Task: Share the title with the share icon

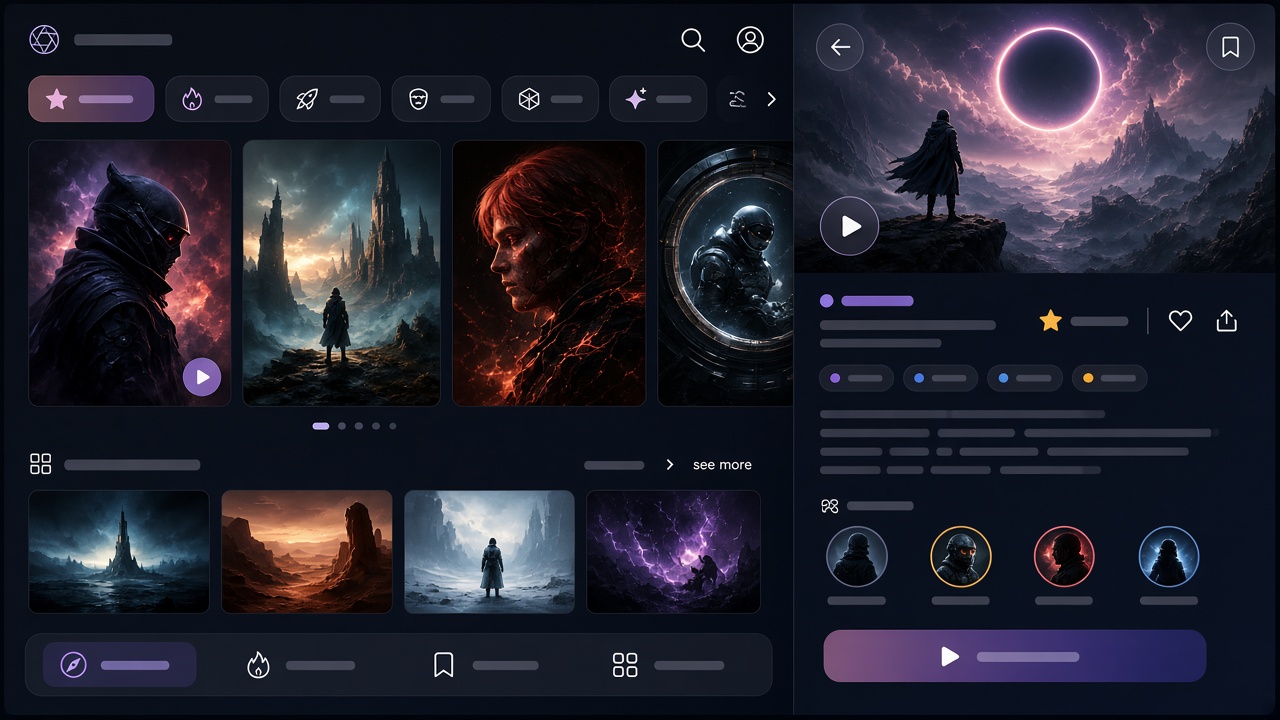Action: click(x=1227, y=321)
